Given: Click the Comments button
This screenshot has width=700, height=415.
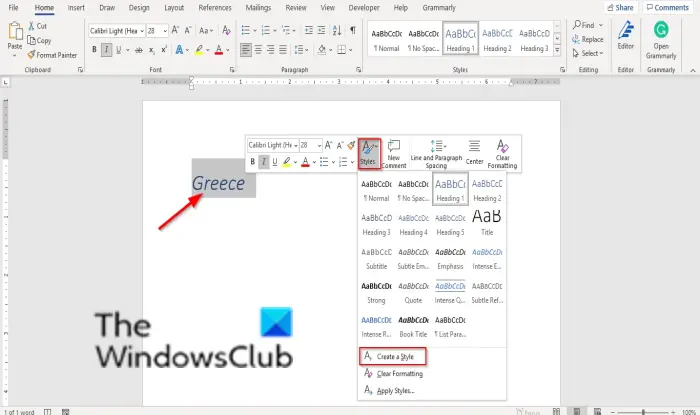Looking at the screenshot, I should (668, 8).
